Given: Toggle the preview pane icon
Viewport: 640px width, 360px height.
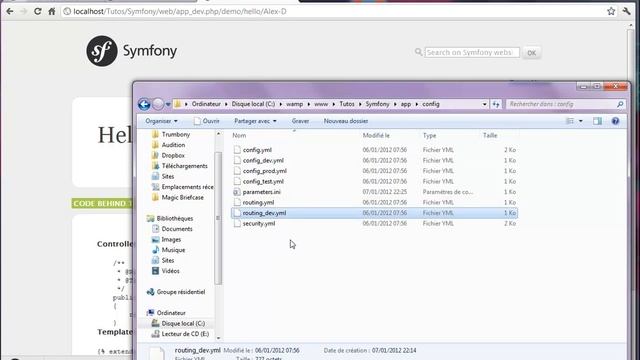Looking at the screenshot, I should [597, 121].
